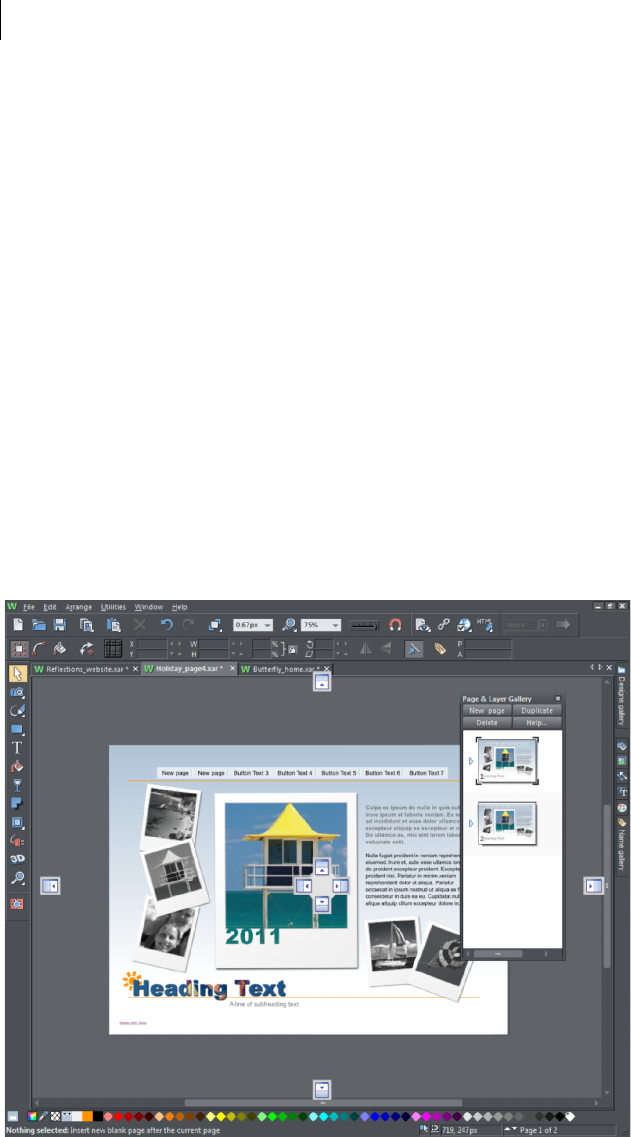Click 'Button Text 3' on the page navbar
The image size is (631, 1137).
[x=251, y=773]
